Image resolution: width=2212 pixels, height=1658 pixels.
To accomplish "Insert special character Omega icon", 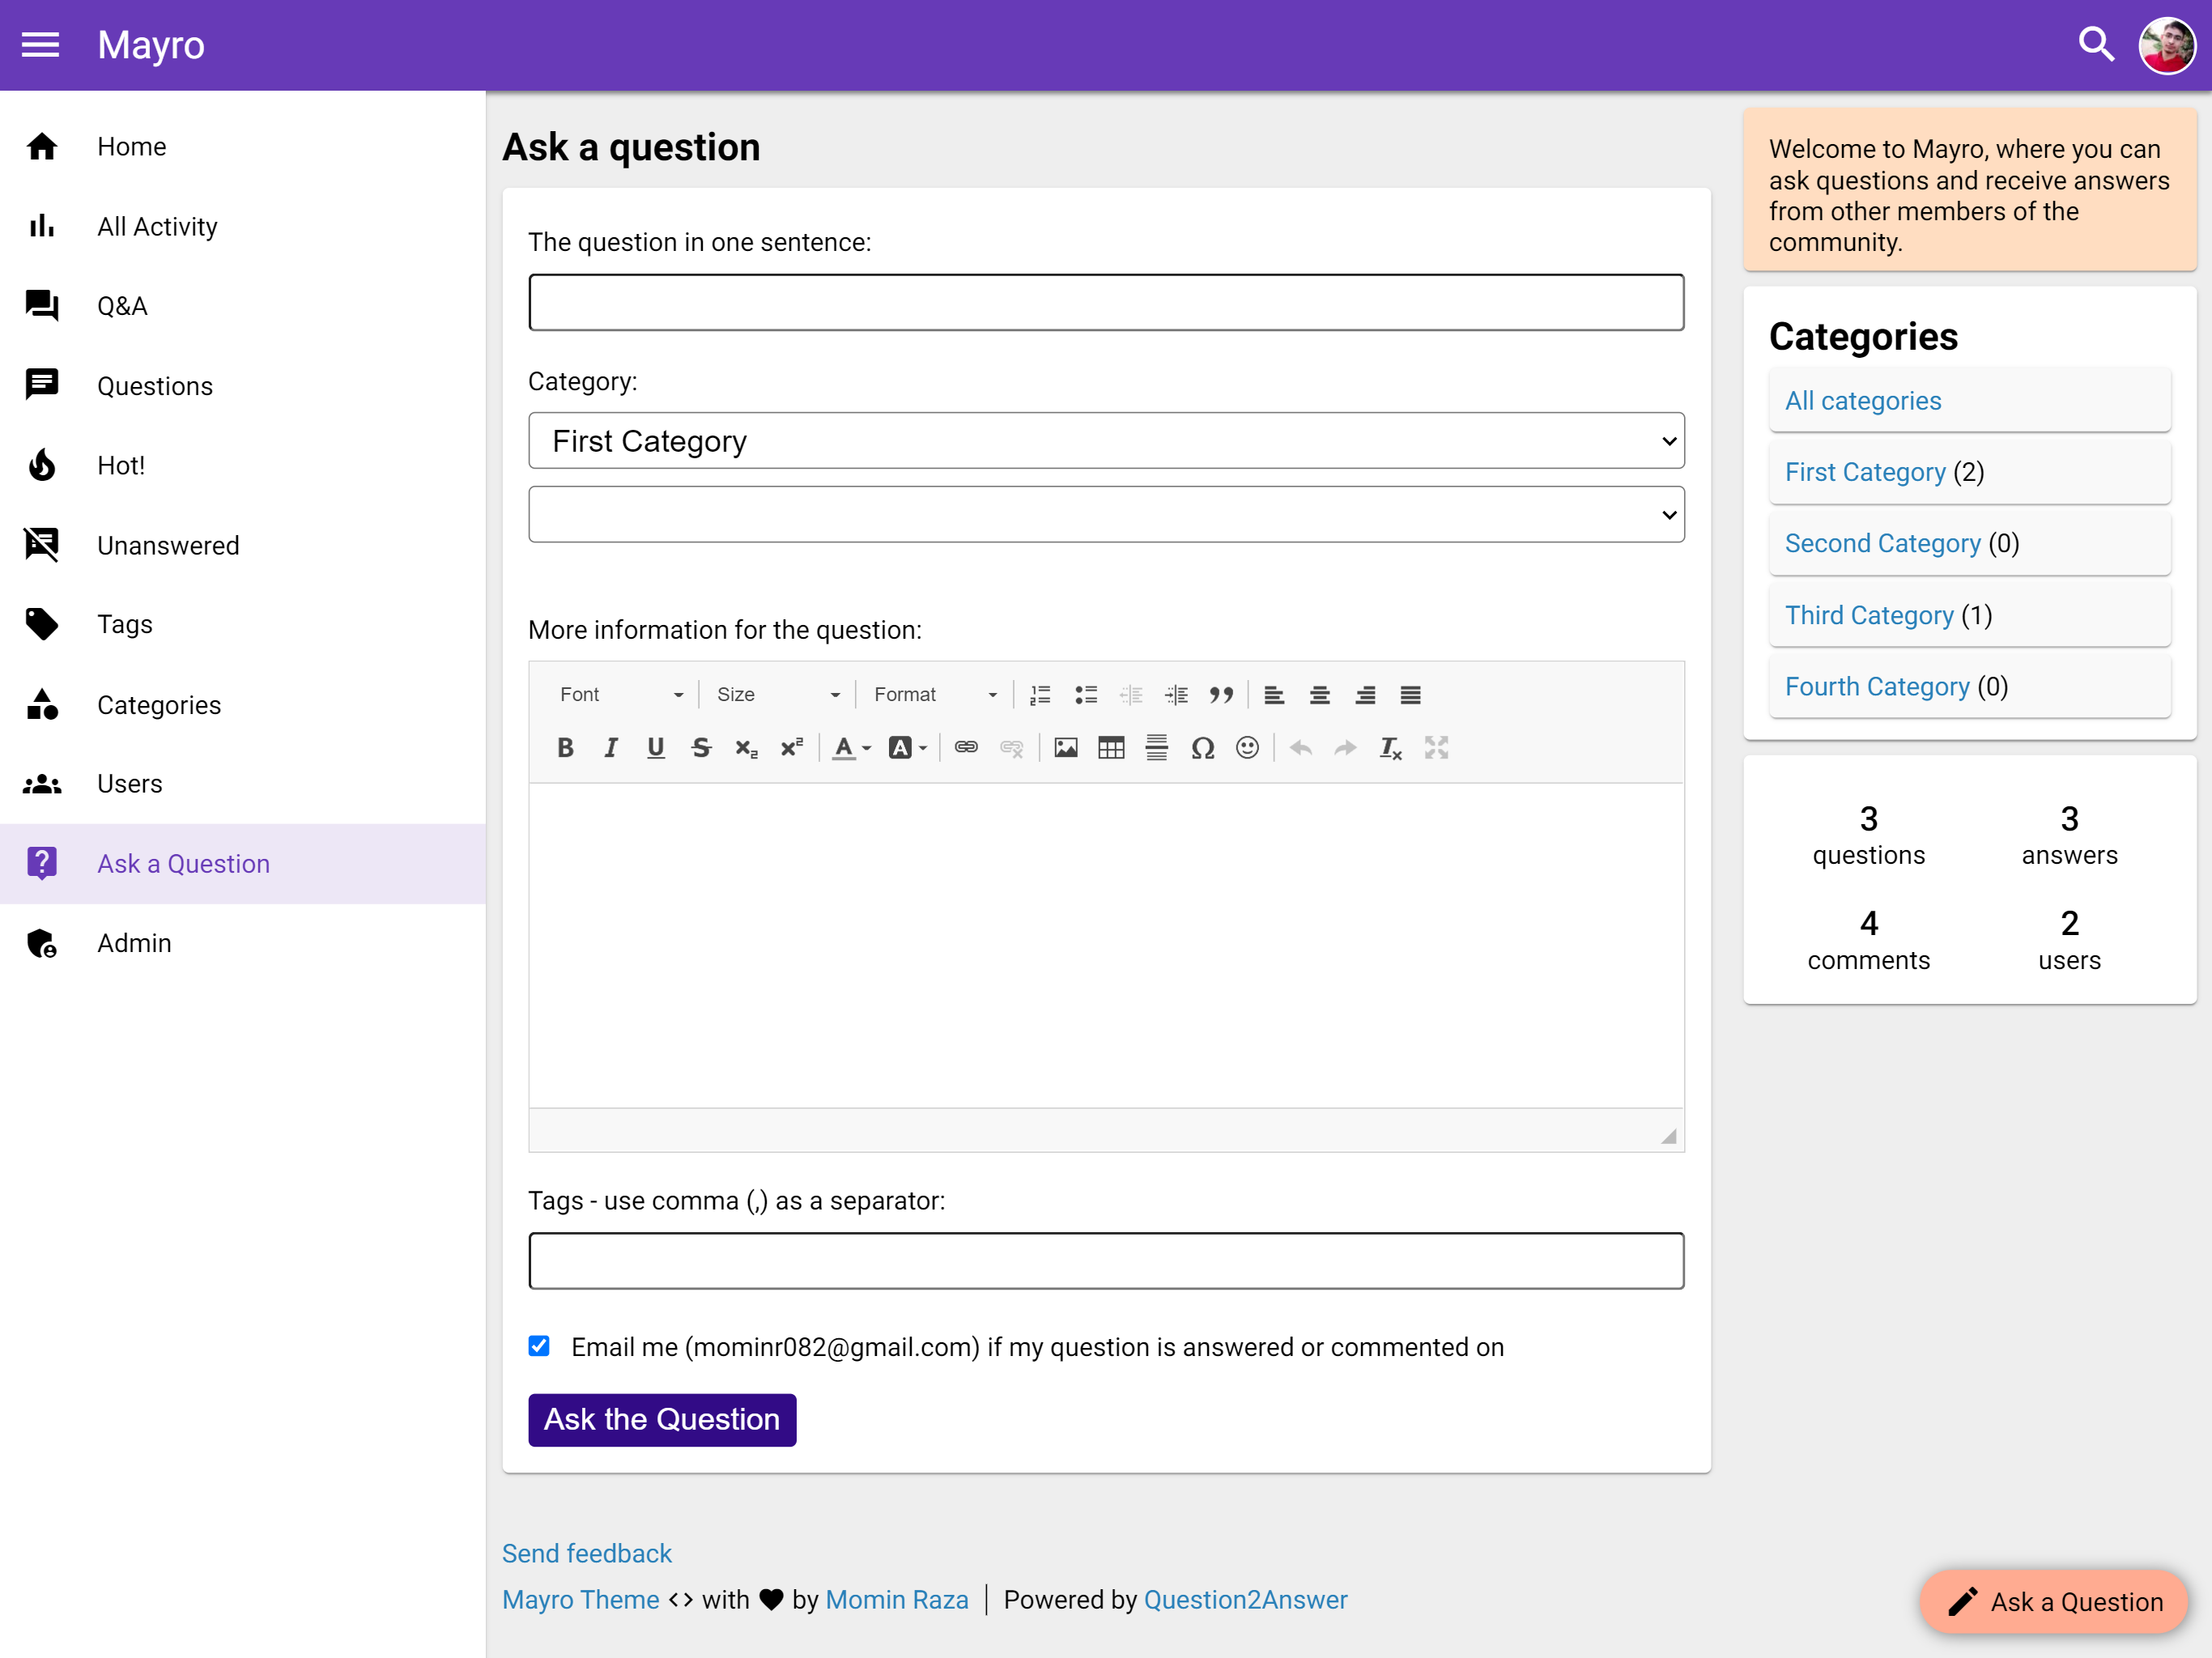I will pyautogui.click(x=1202, y=748).
